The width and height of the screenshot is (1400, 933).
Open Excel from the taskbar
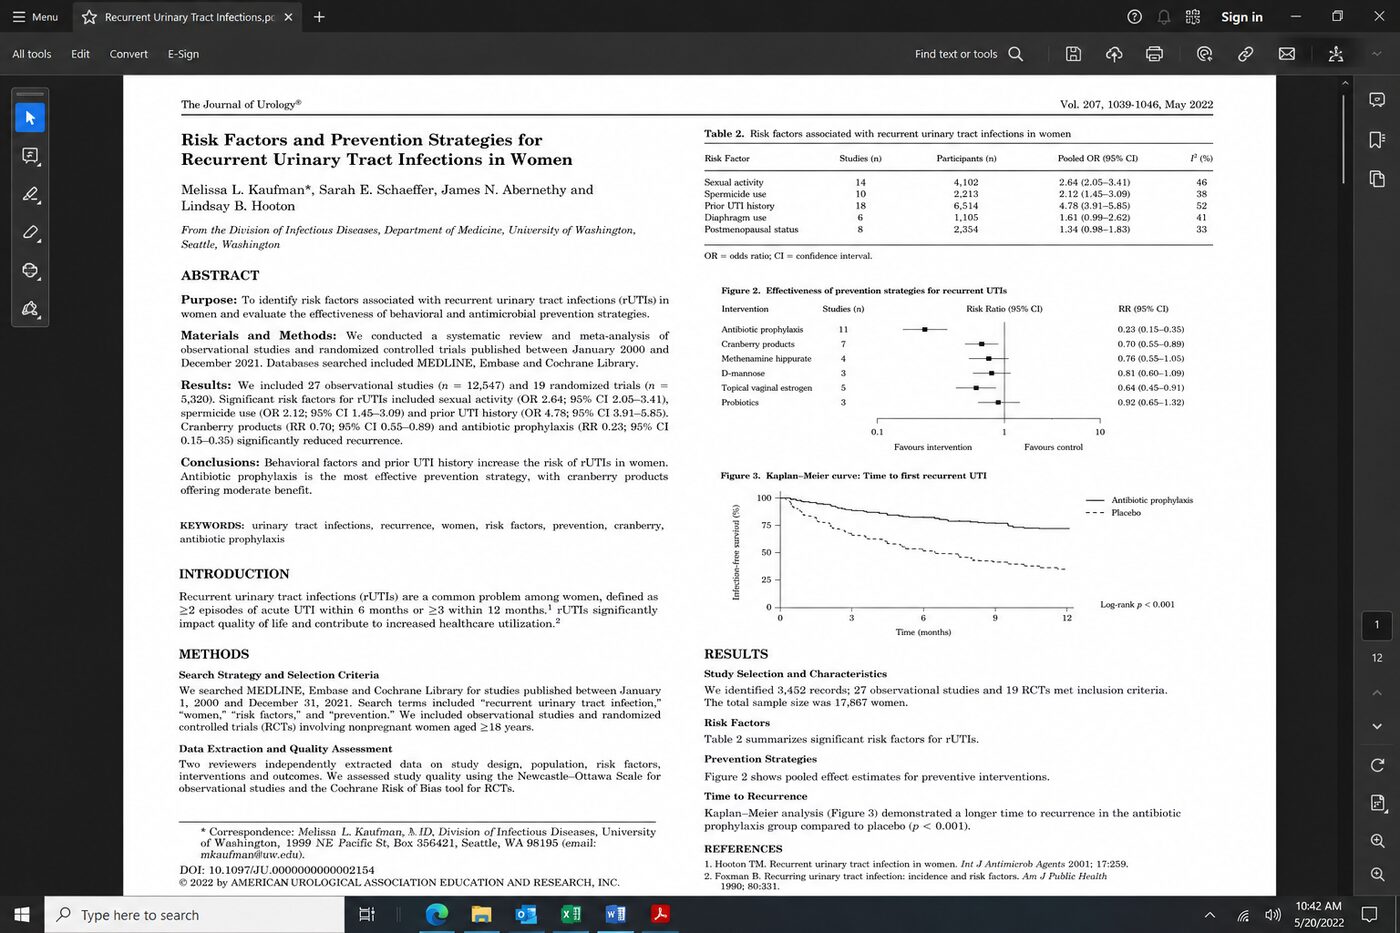(571, 914)
